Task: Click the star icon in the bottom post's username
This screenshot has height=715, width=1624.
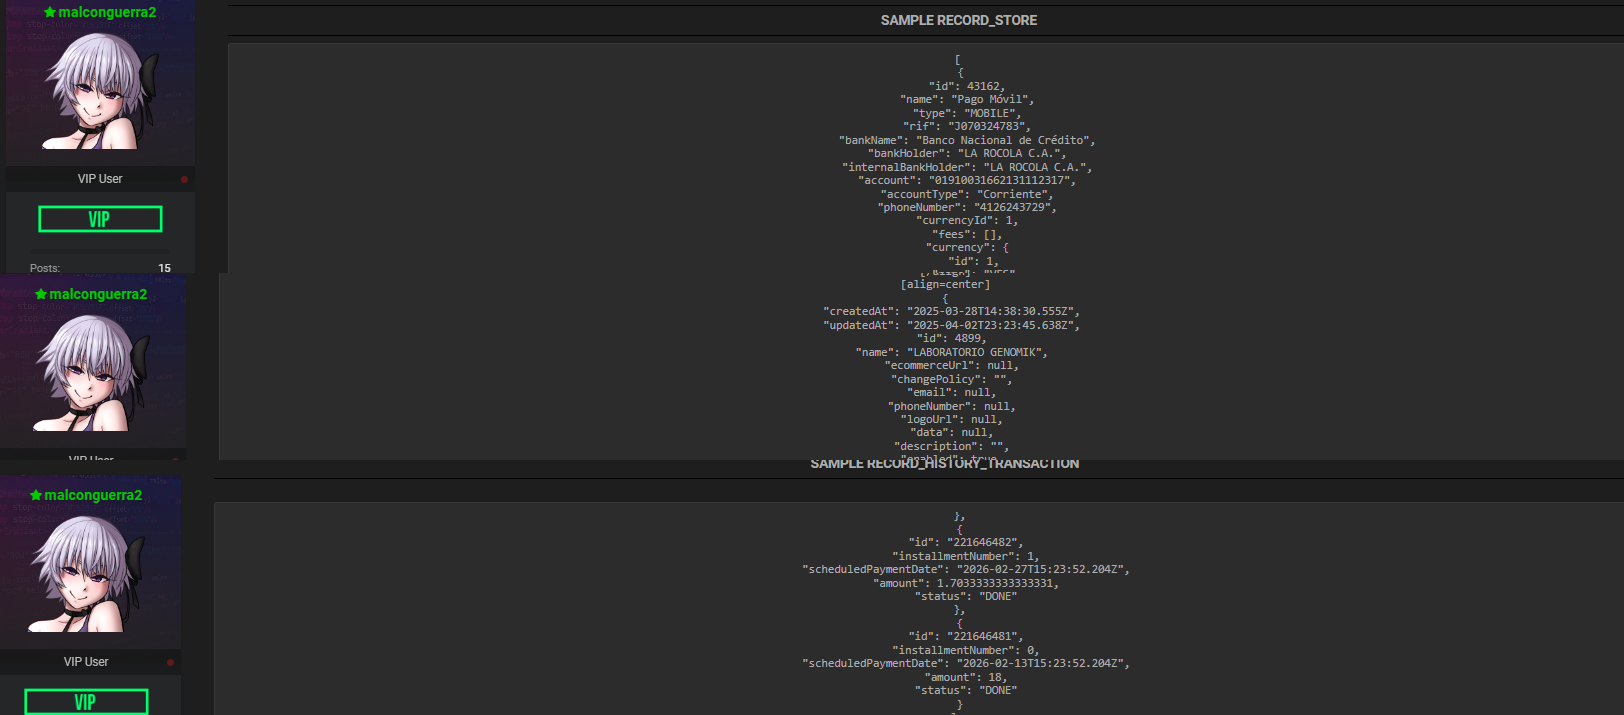Action: pos(36,496)
